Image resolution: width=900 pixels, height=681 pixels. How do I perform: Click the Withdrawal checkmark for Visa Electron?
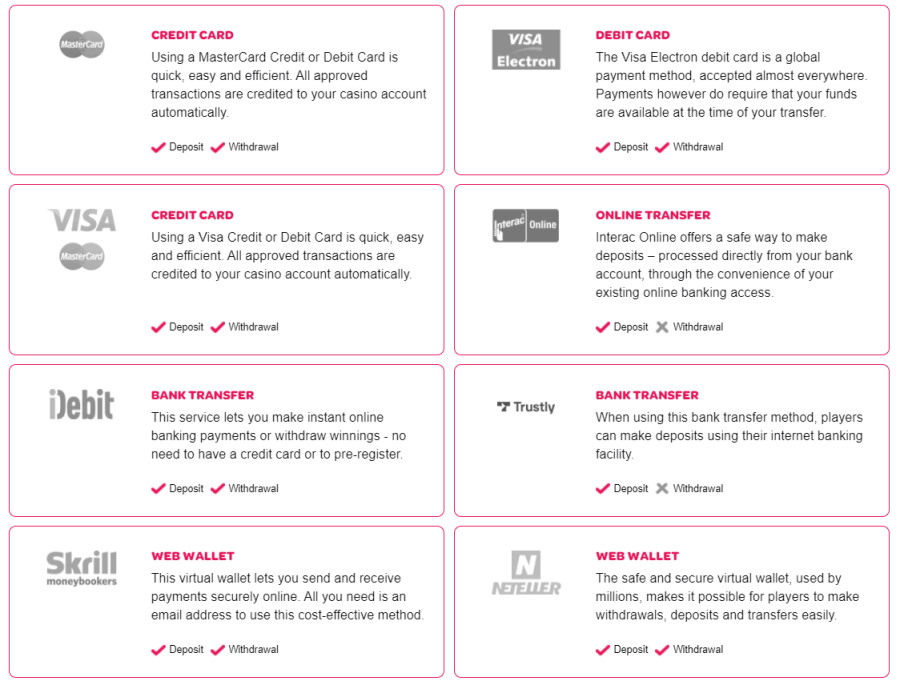[662, 147]
